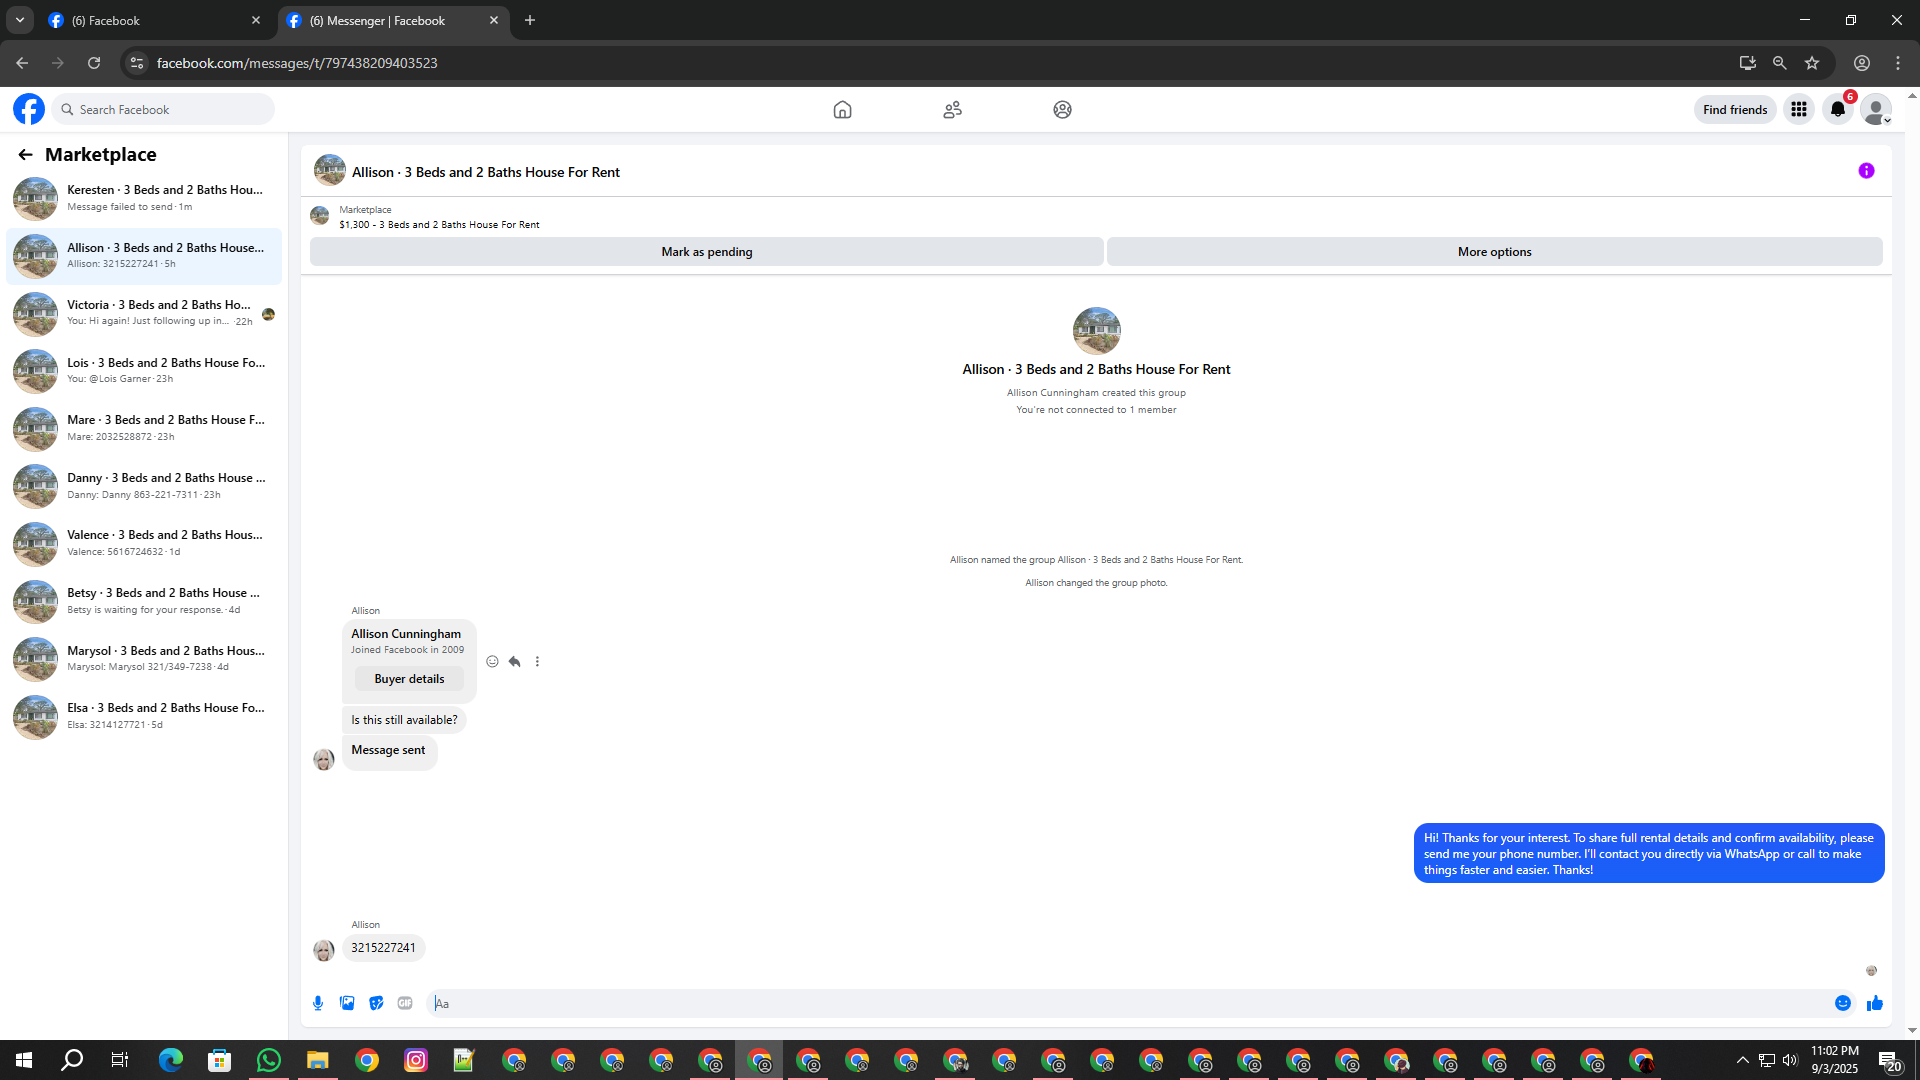
Task: Click the voice clip microphone icon
Action: pyautogui.click(x=318, y=1003)
